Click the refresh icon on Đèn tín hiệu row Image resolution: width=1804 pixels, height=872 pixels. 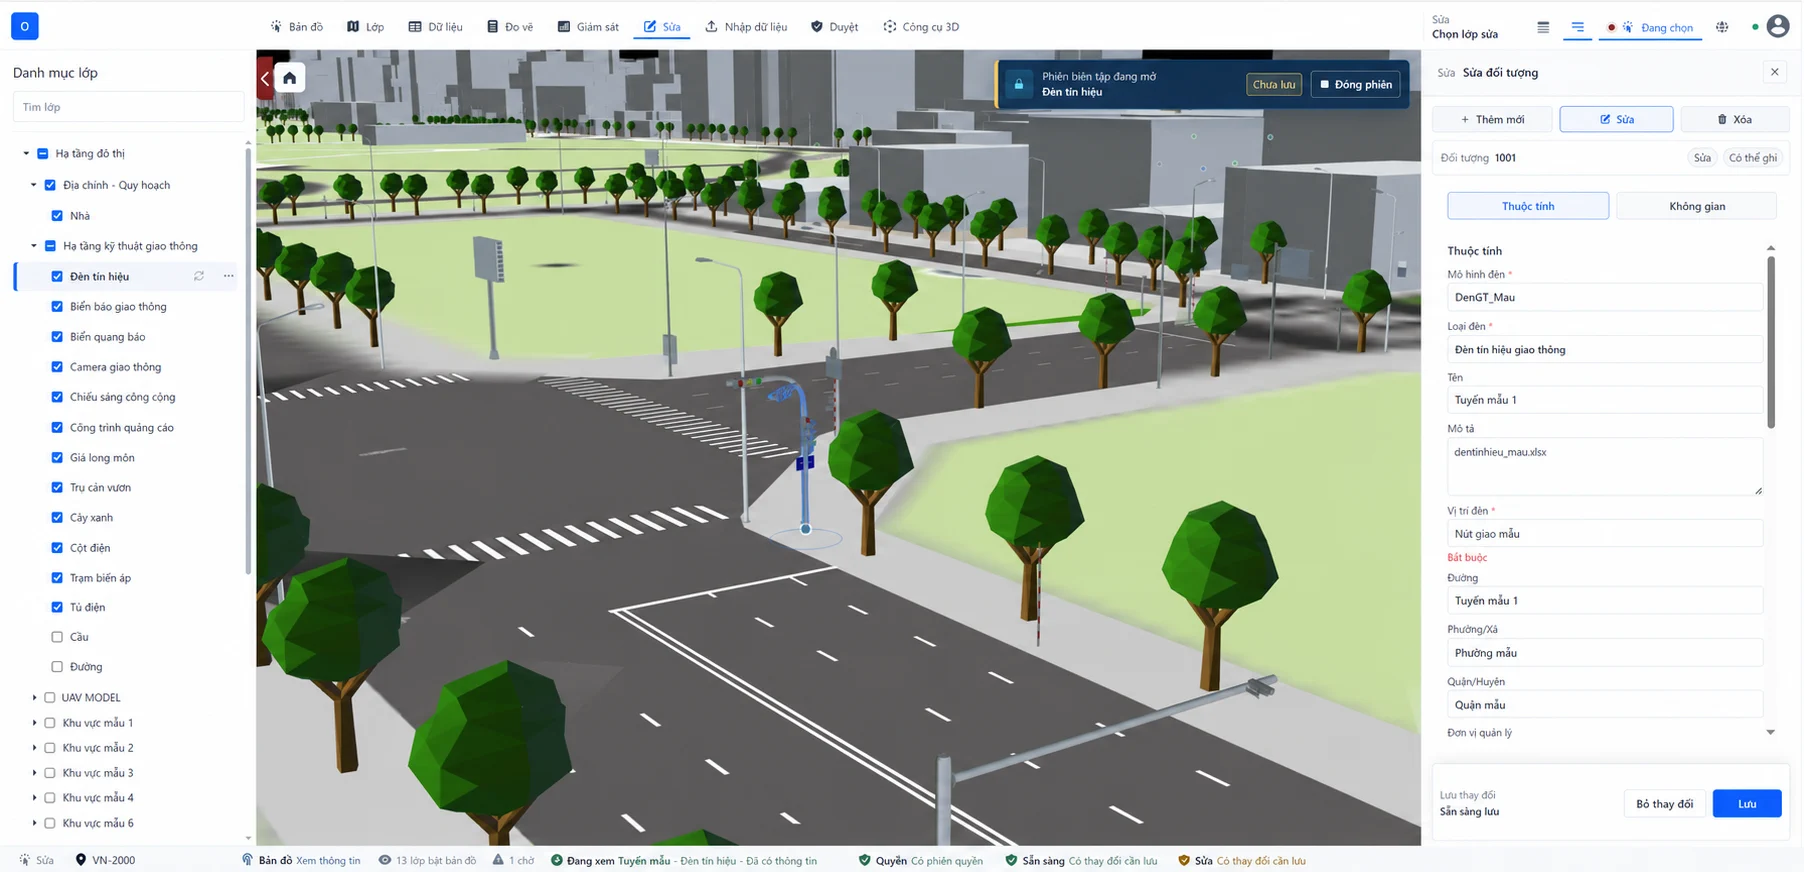tap(199, 276)
